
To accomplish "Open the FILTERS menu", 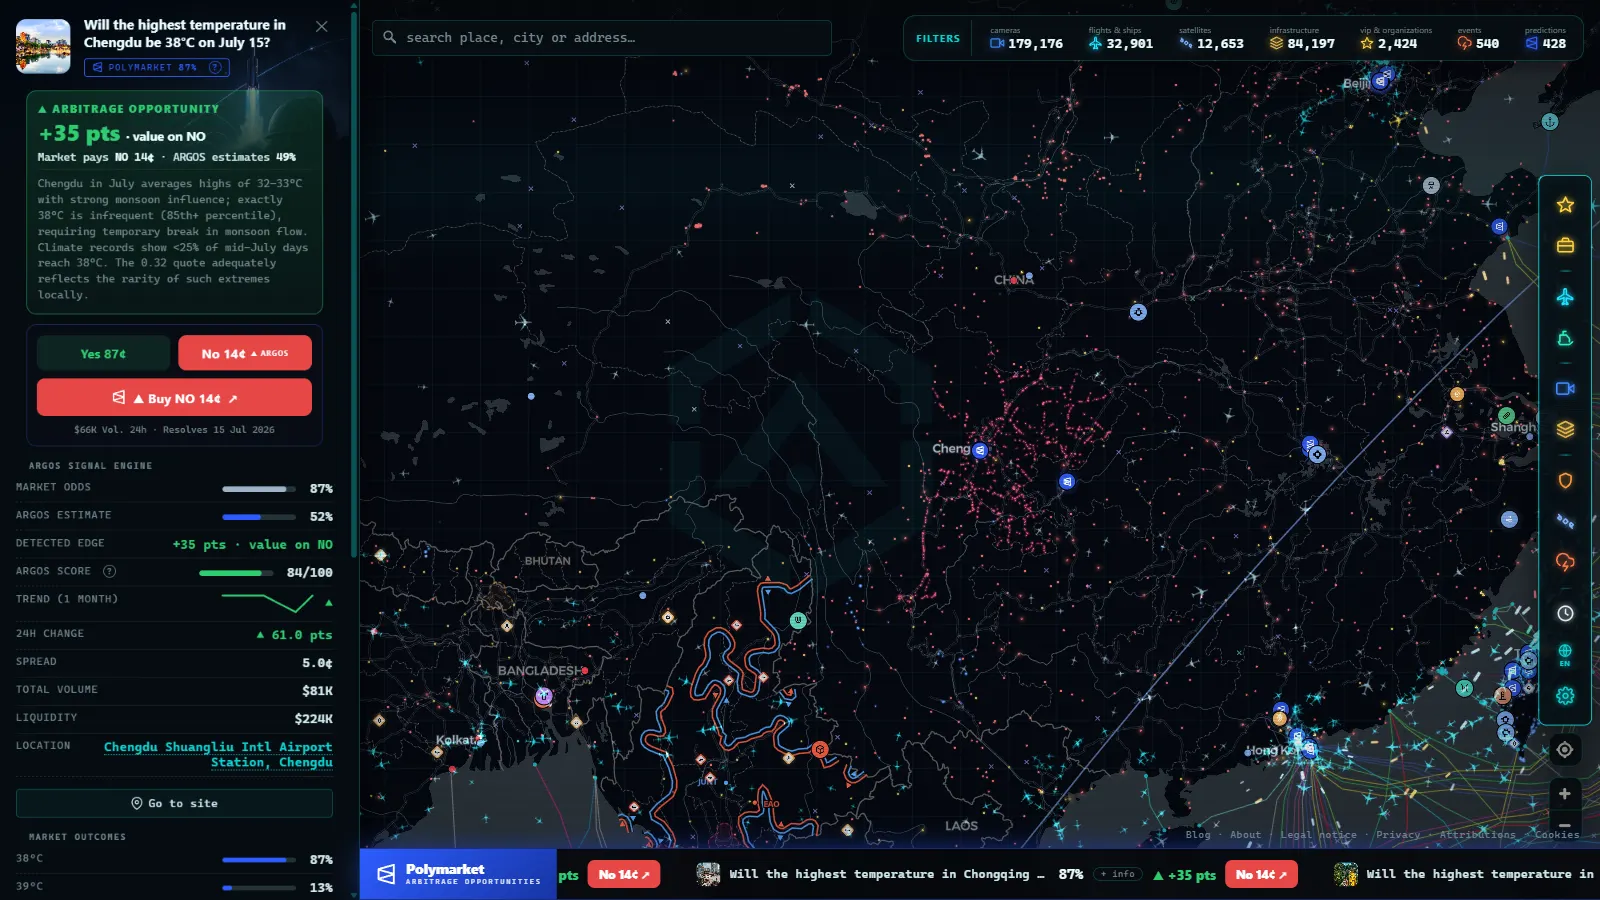I will [x=938, y=39].
